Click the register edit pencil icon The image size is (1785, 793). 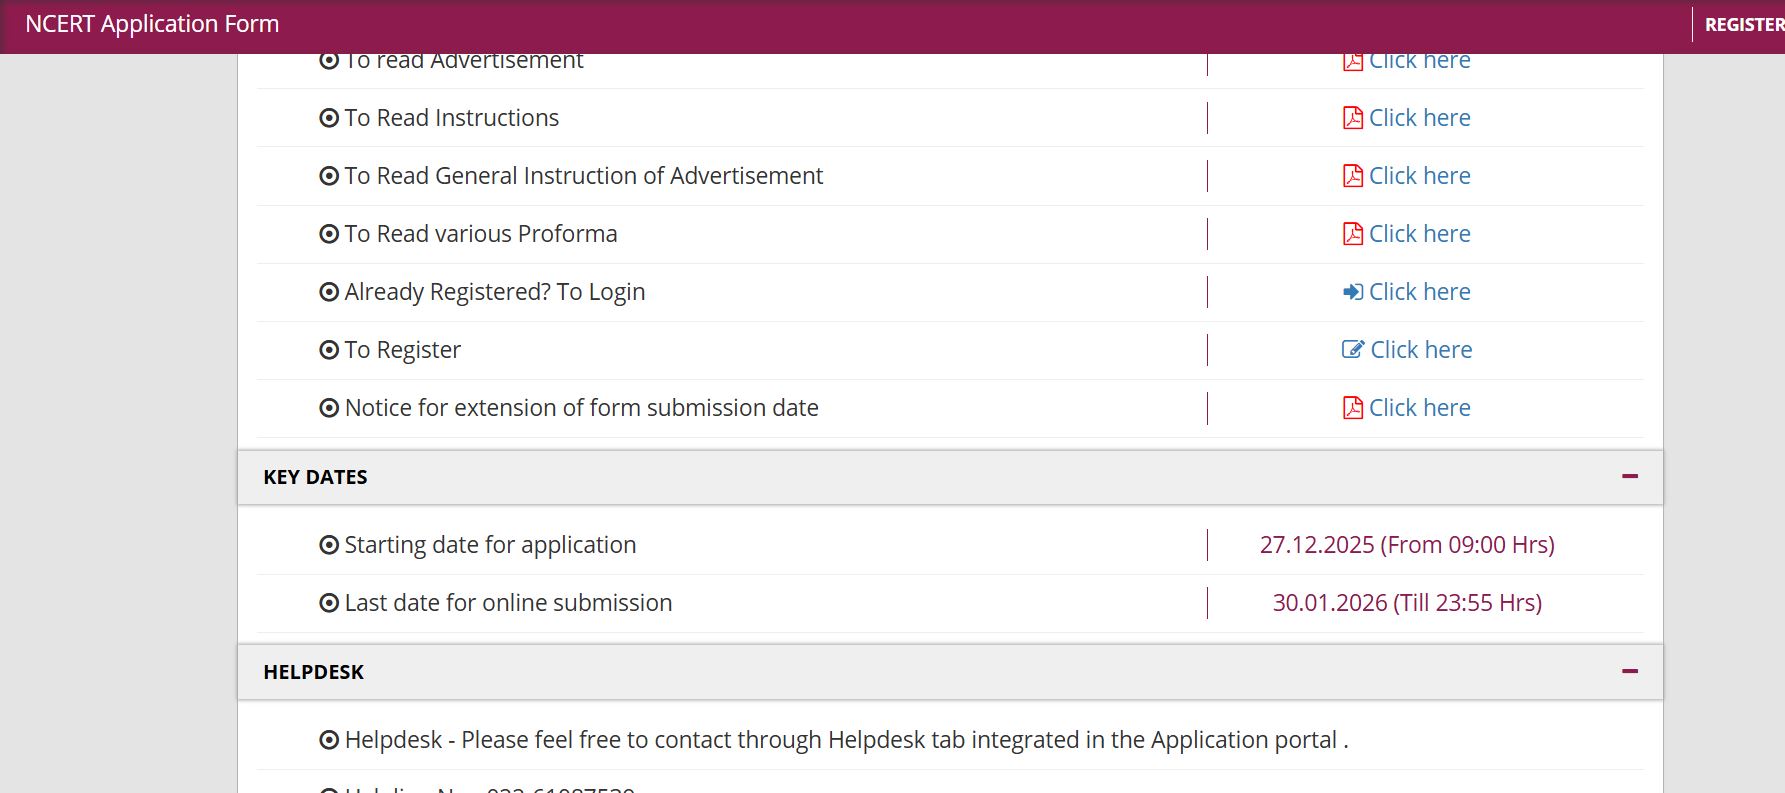click(x=1352, y=350)
